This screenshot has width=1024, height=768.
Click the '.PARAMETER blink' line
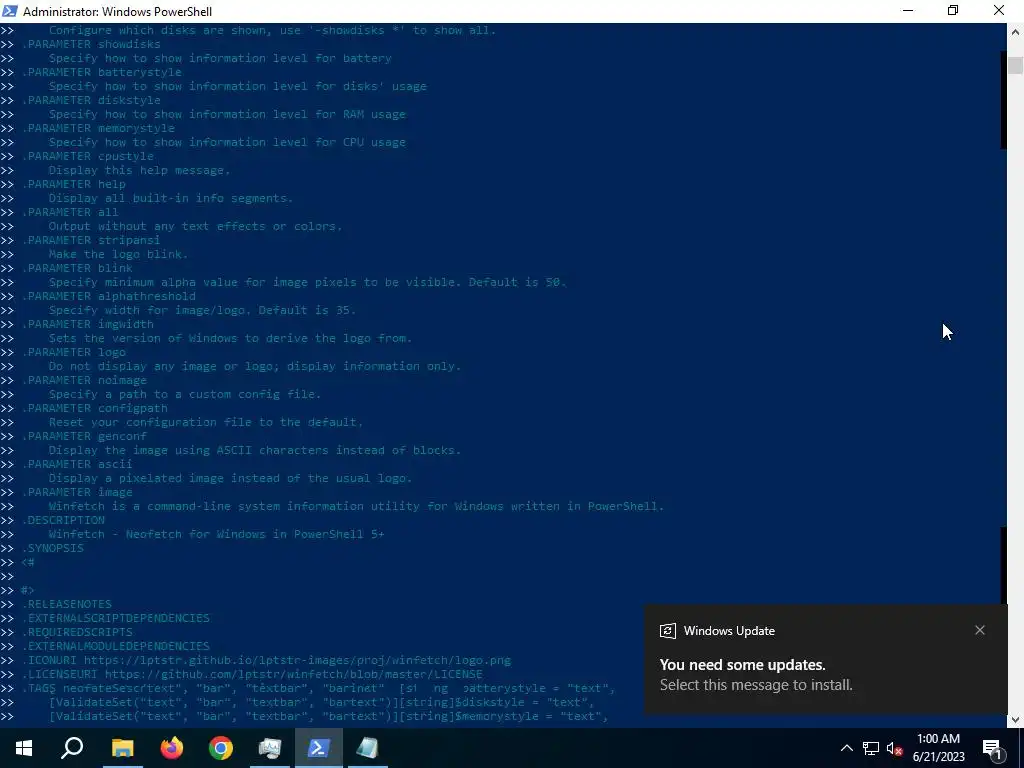(x=77, y=268)
